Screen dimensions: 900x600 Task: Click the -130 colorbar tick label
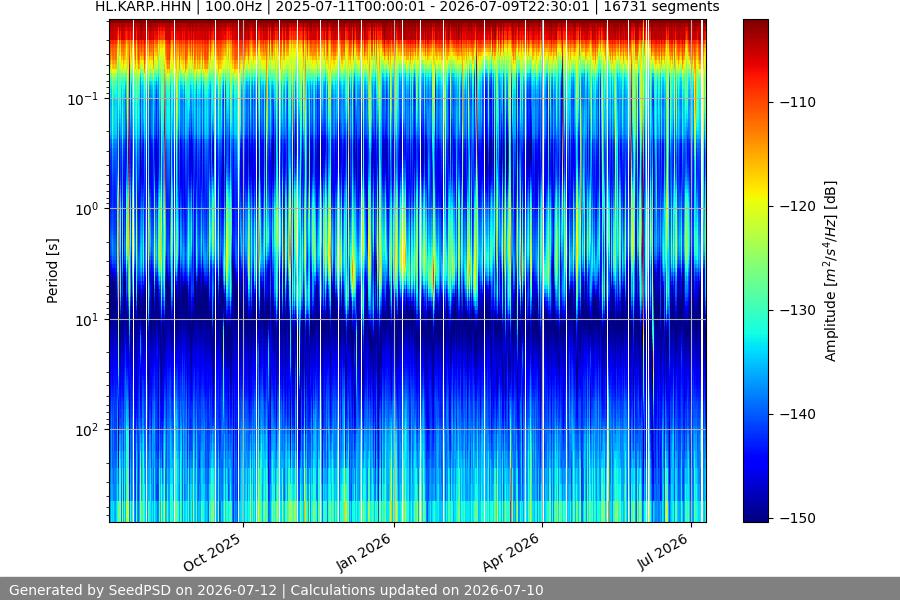tap(797, 310)
